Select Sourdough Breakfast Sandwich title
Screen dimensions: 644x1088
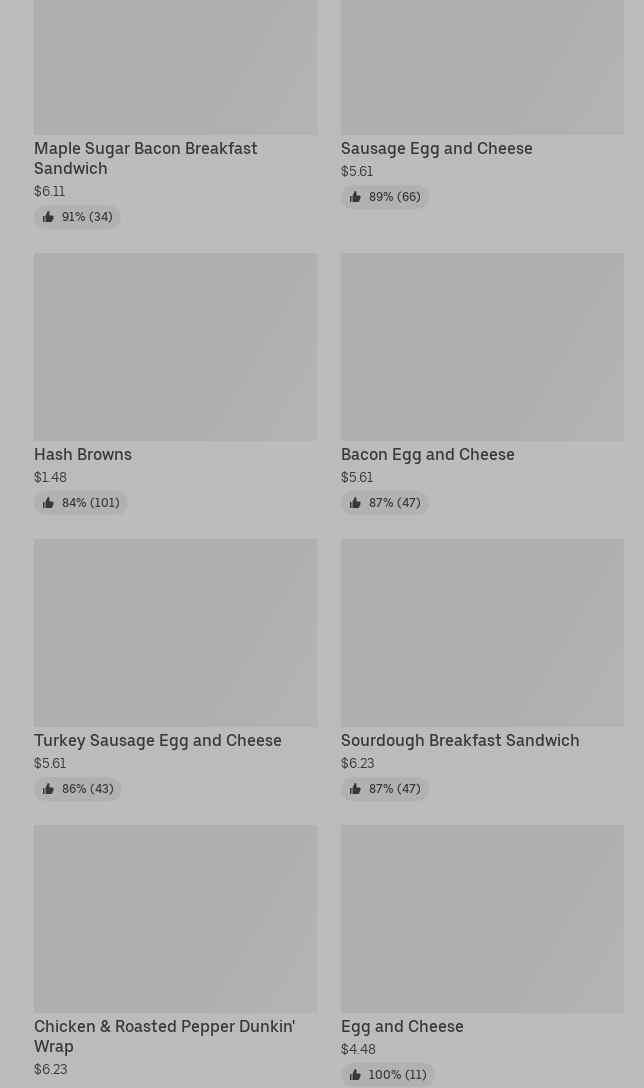(x=459, y=740)
